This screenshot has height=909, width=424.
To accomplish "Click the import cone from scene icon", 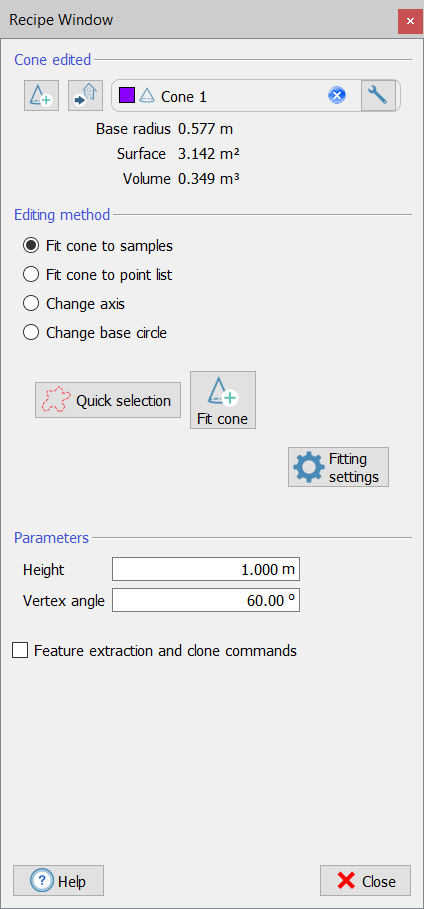I will [x=86, y=95].
